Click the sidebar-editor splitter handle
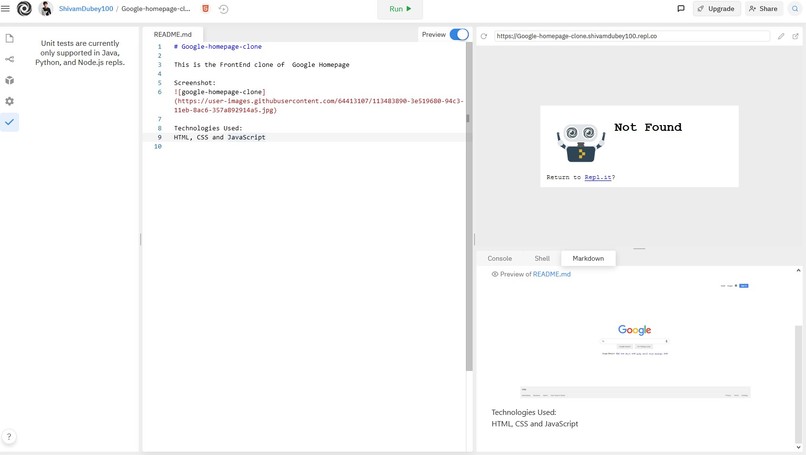The image size is (806, 455). [x=140, y=239]
